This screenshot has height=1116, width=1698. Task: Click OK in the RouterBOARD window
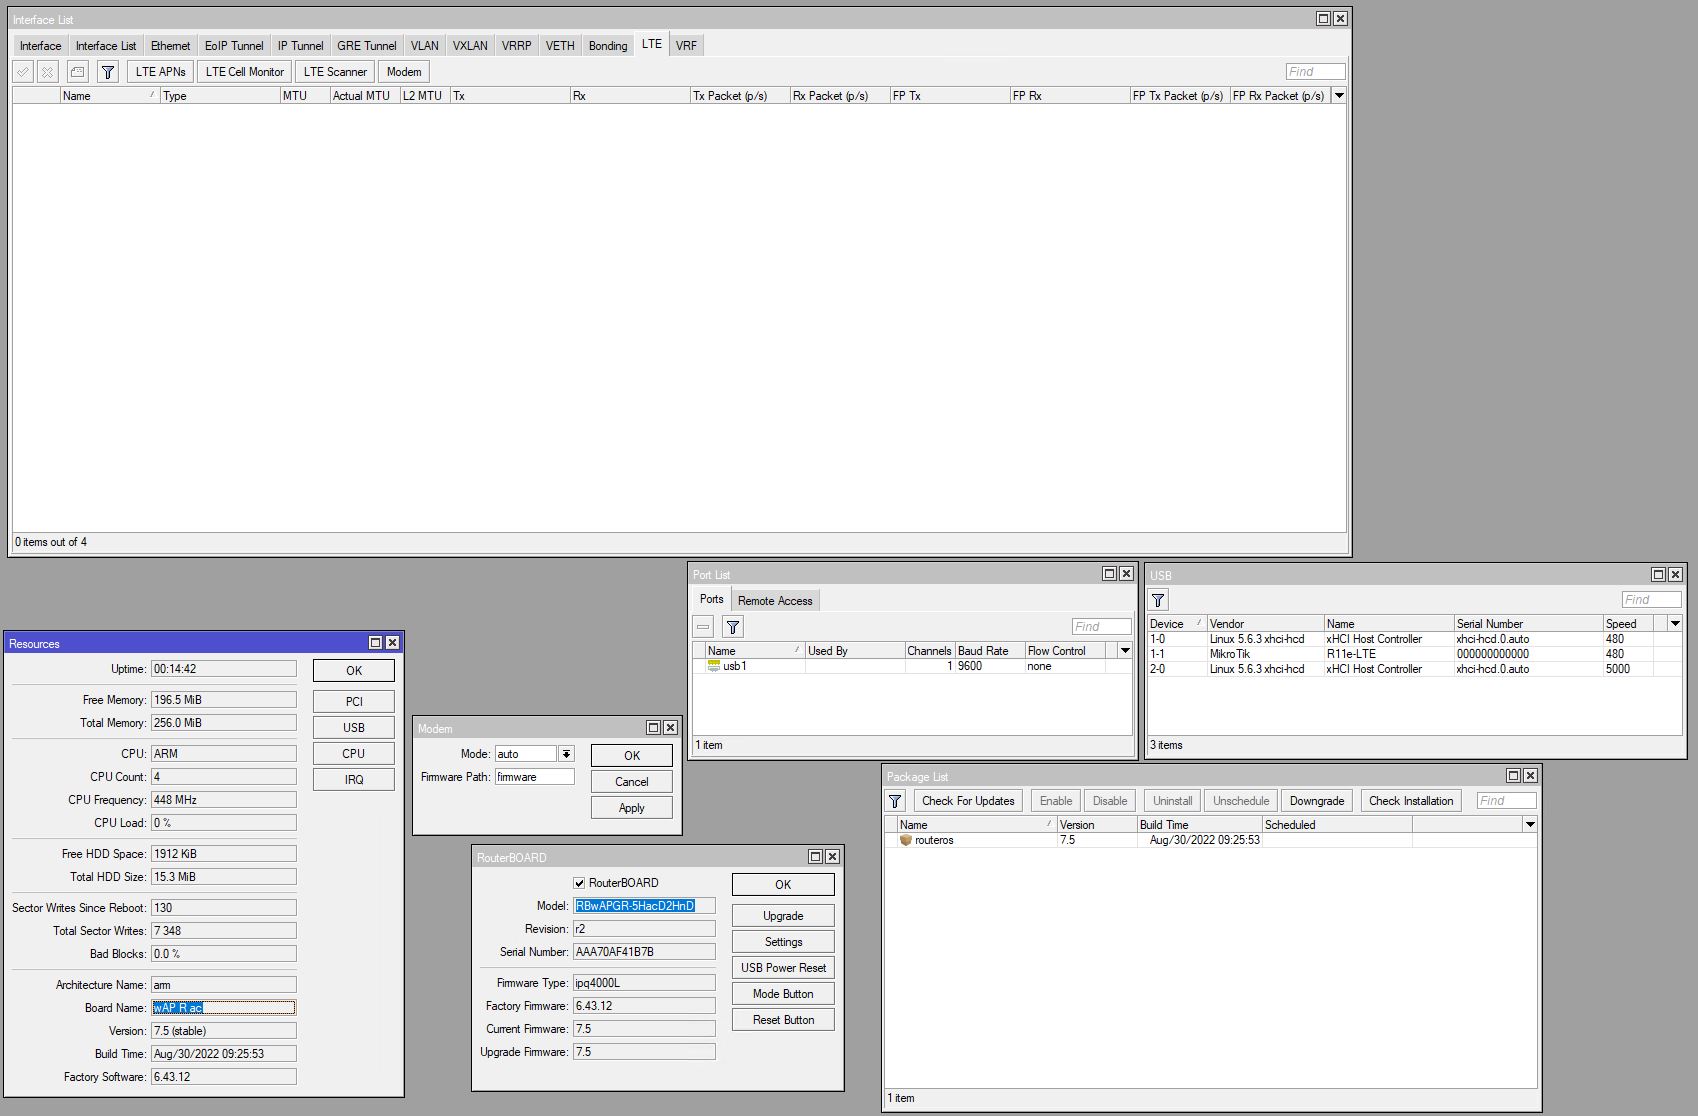pyautogui.click(x=783, y=885)
